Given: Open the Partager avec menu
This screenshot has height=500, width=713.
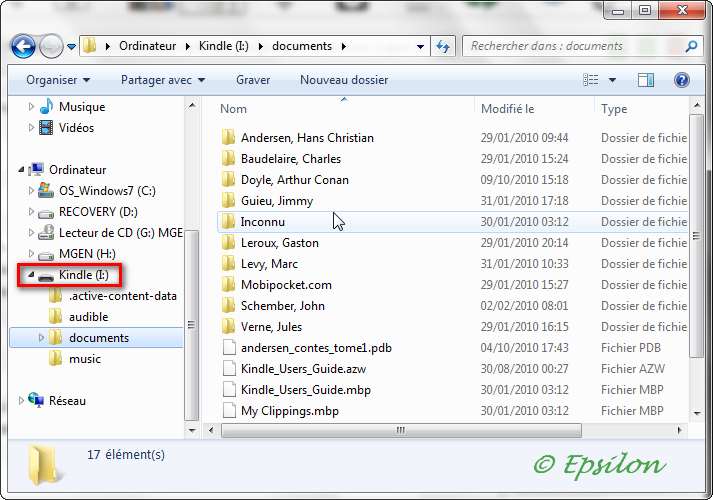Looking at the screenshot, I should pyautogui.click(x=163, y=80).
